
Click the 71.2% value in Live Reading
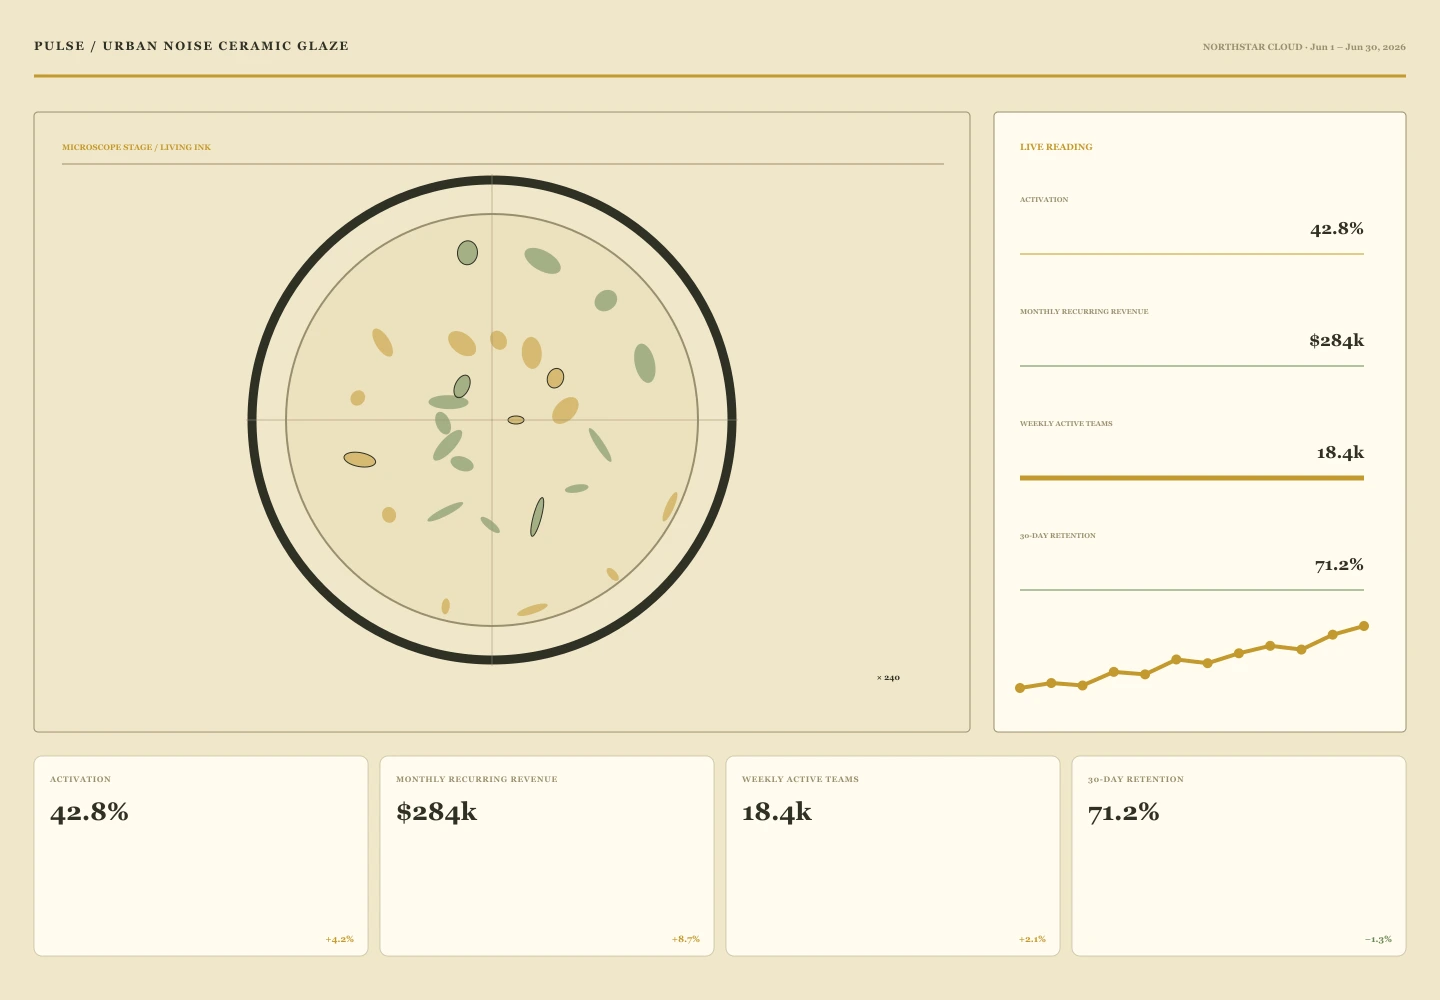(x=1339, y=565)
